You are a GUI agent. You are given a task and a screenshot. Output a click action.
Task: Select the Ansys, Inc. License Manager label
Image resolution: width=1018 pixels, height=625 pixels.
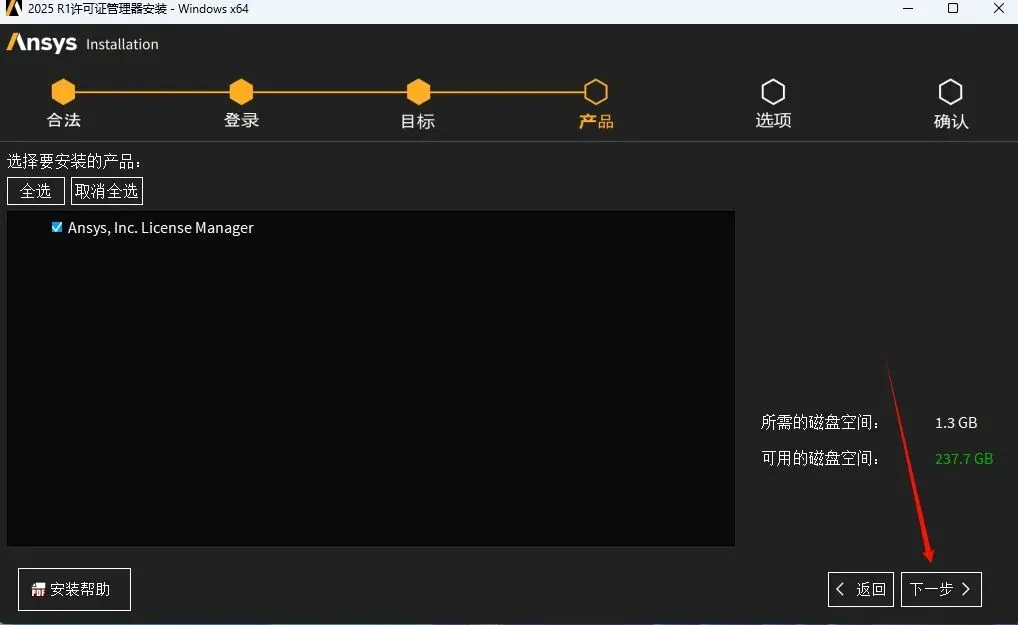[160, 228]
